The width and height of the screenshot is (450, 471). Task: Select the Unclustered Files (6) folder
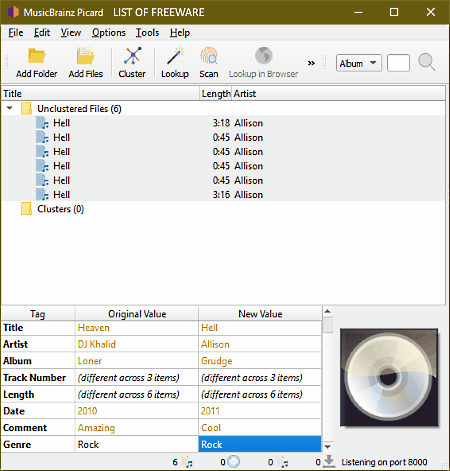pos(79,109)
